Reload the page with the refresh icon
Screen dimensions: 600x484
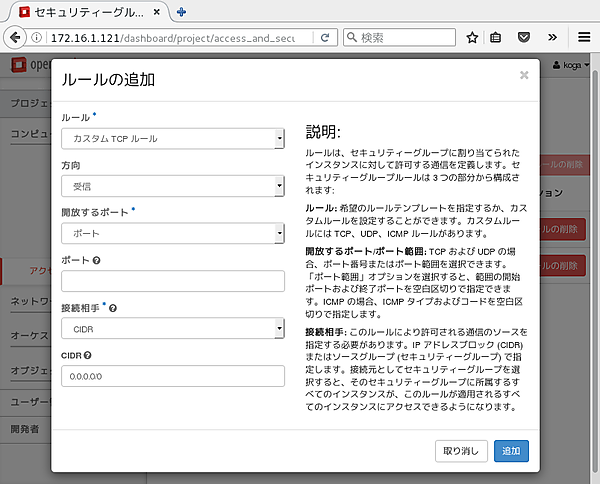(x=325, y=38)
